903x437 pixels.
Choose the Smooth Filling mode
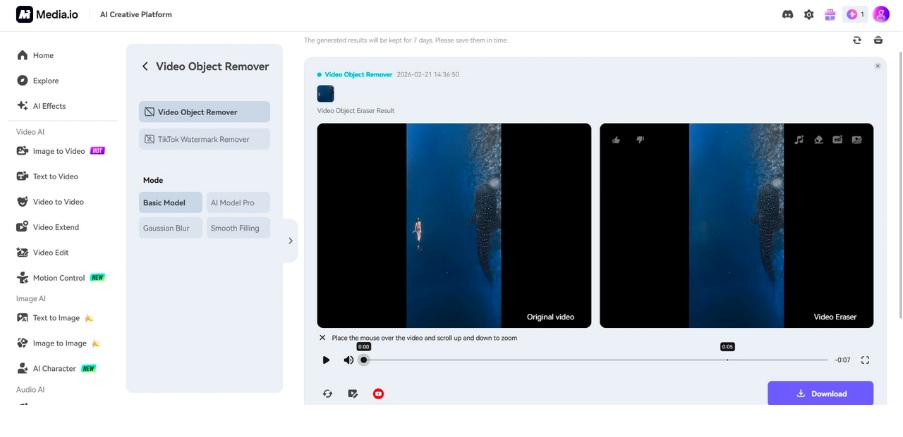(238, 228)
